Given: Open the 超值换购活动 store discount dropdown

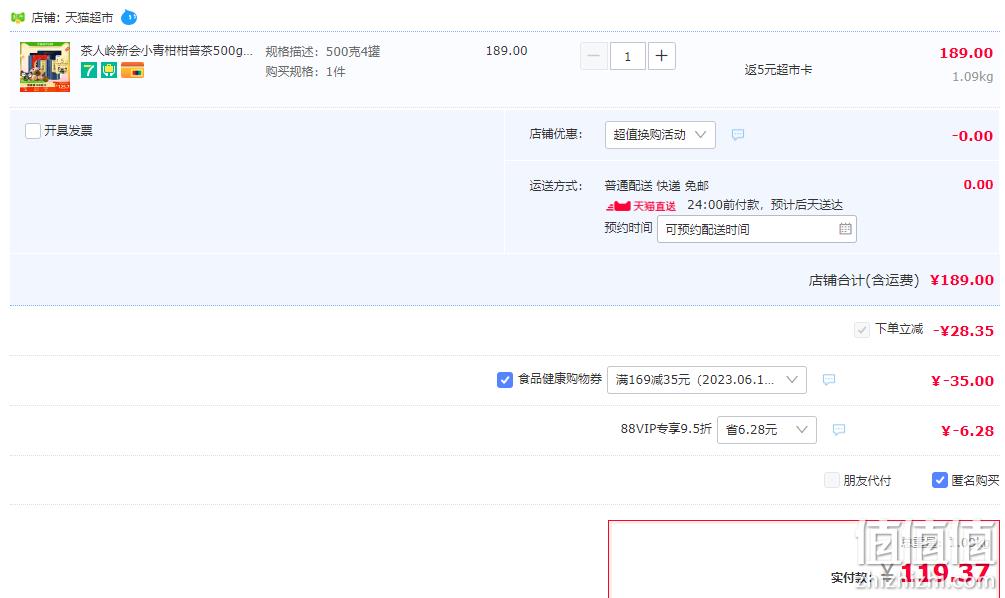Looking at the screenshot, I should click(660, 135).
